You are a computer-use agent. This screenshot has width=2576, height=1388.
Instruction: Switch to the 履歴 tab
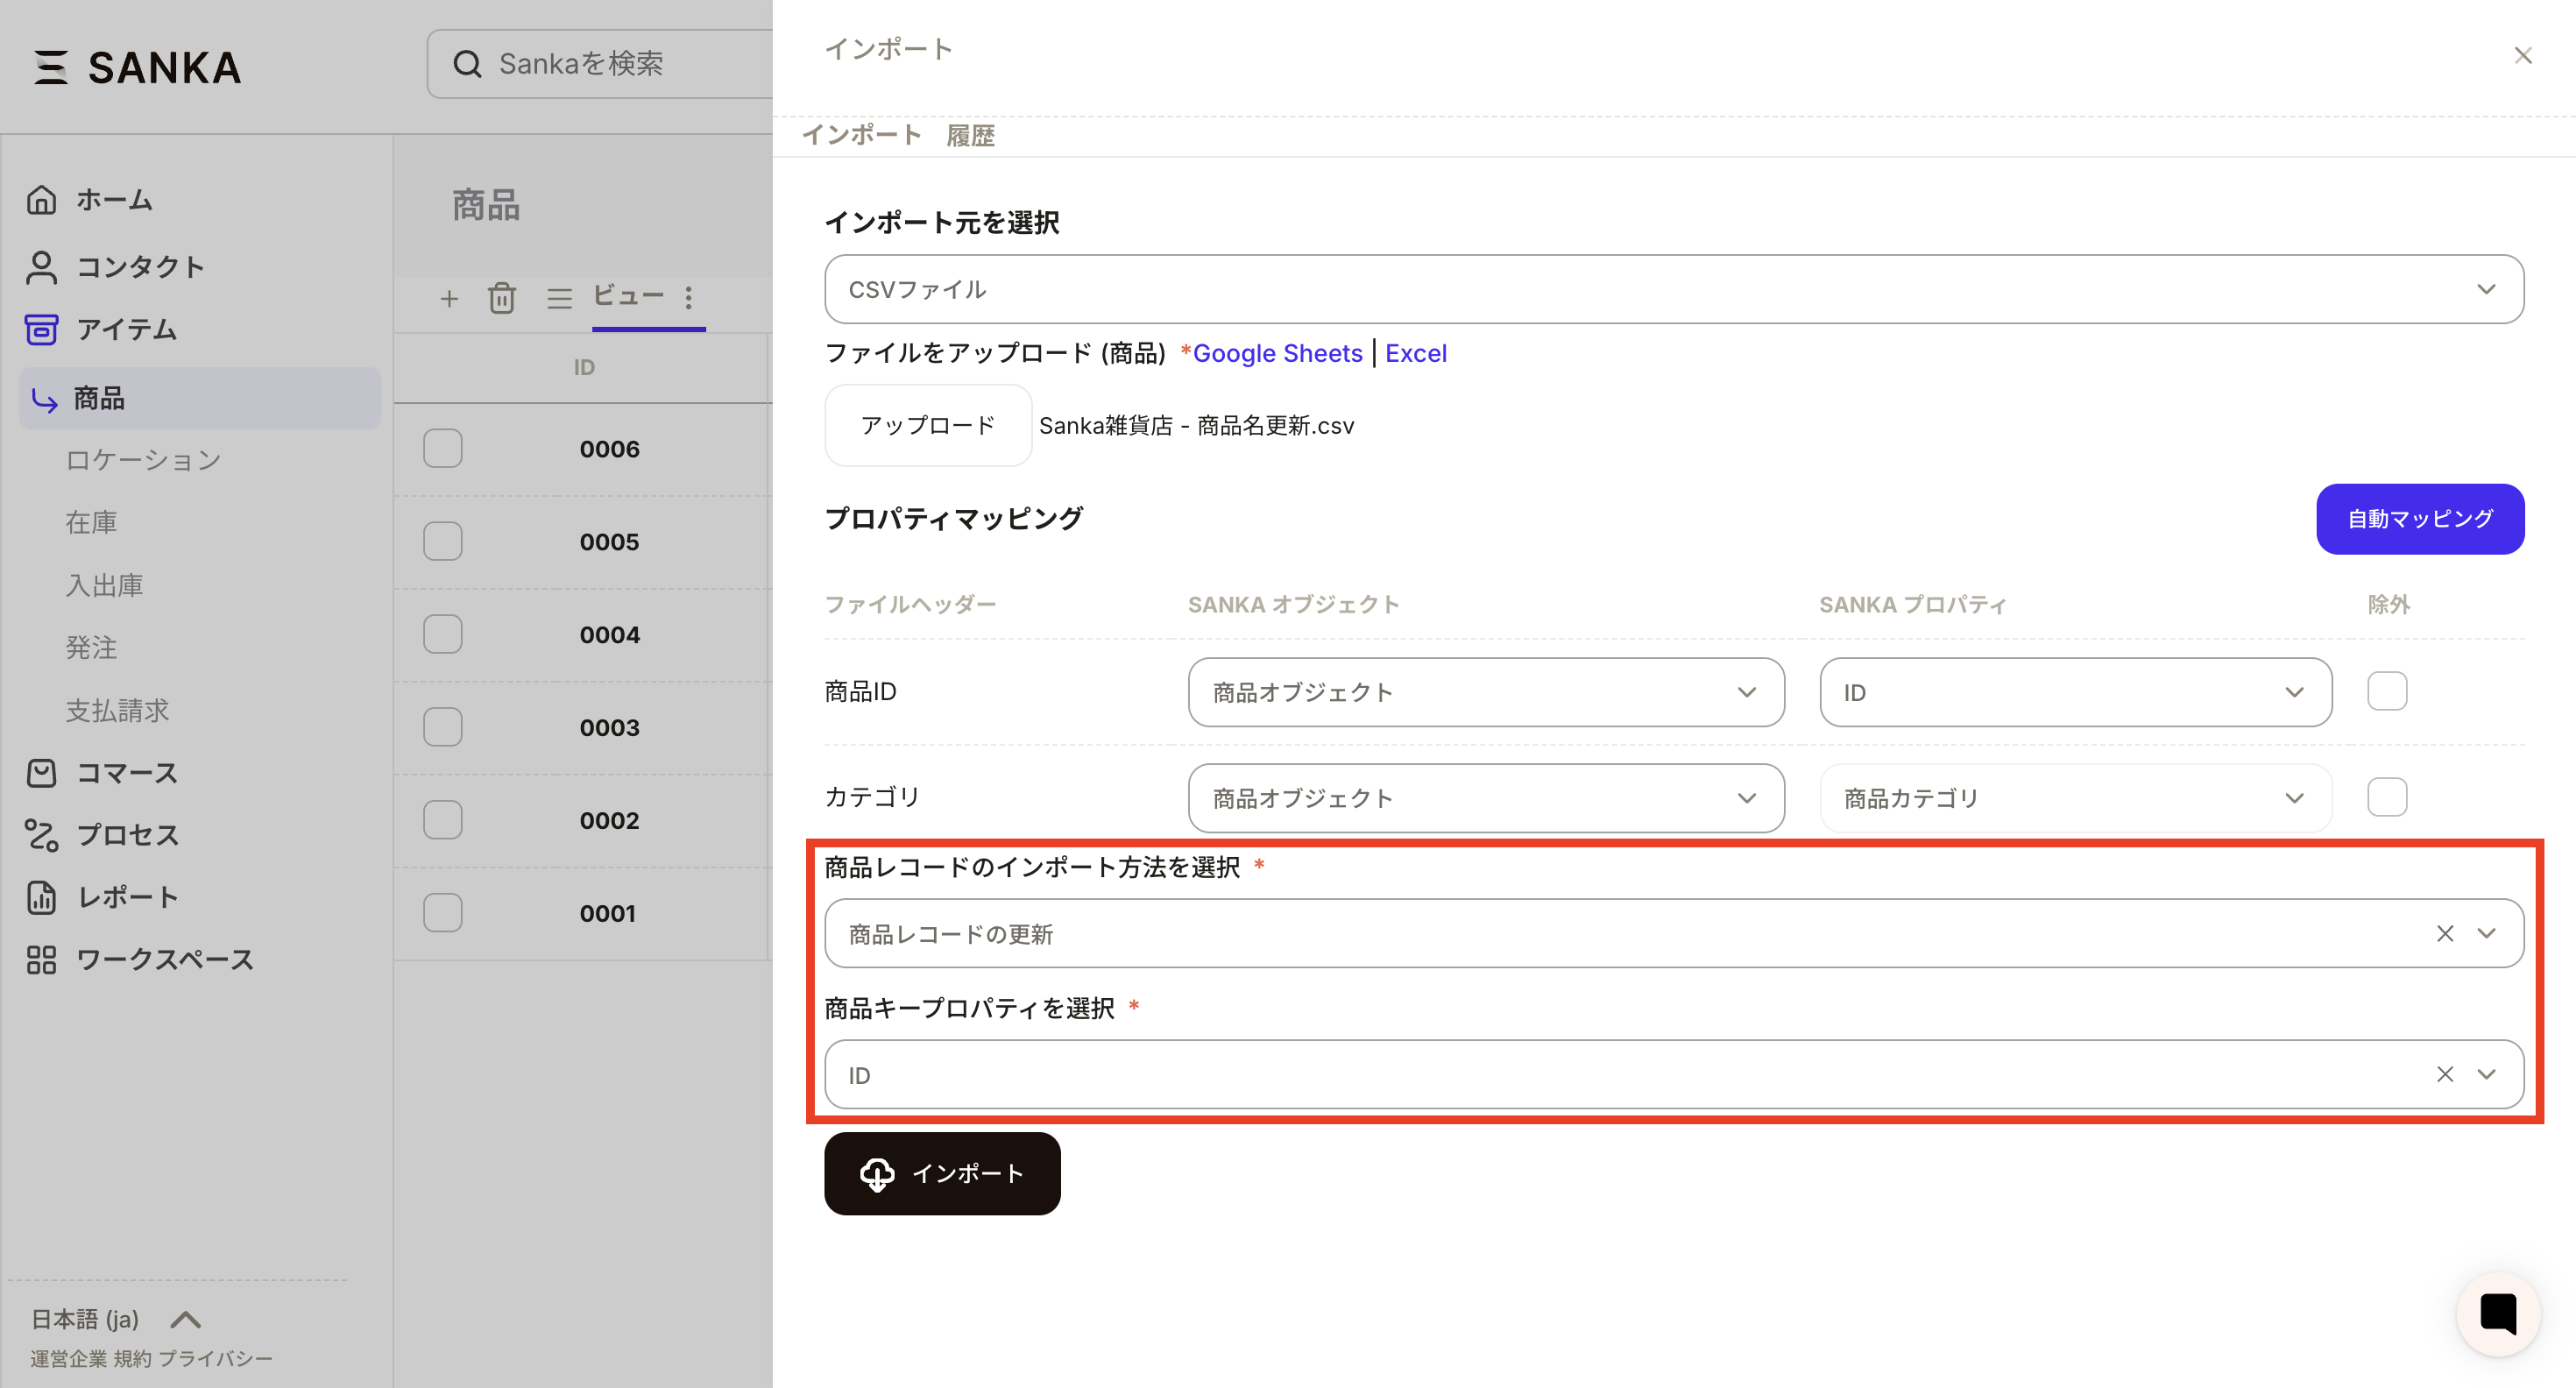coord(970,135)
